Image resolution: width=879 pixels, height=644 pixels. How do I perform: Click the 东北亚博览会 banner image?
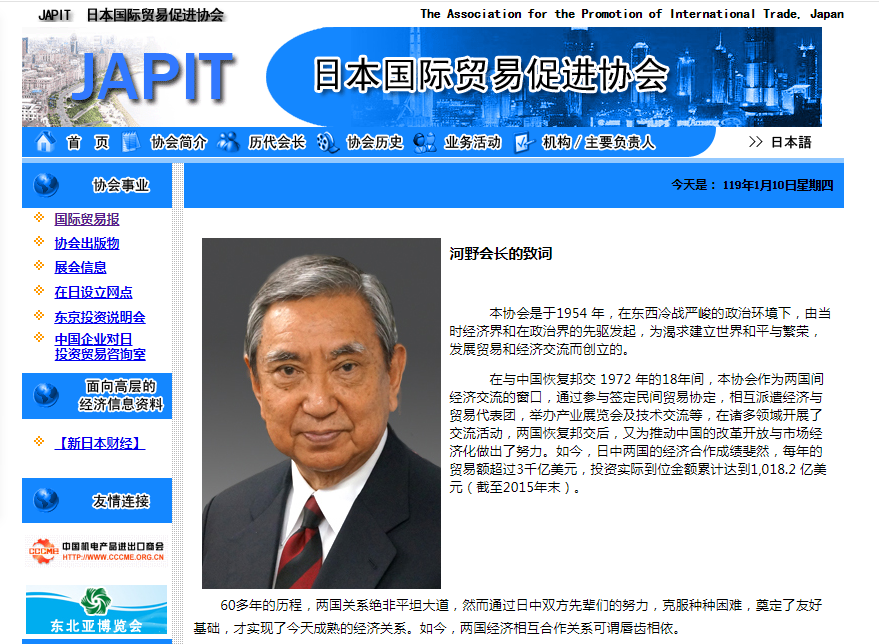point(96,609)
